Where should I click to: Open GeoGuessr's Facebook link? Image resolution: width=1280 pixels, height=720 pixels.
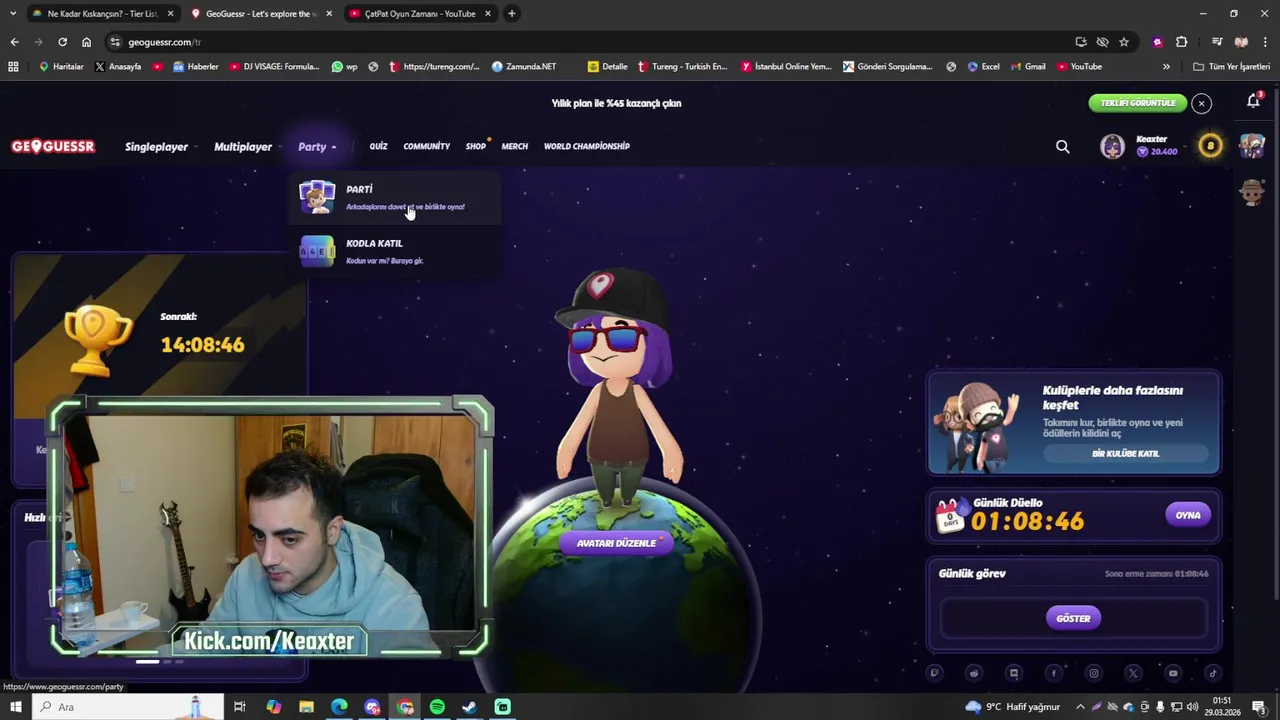pyautogui.click(x=1053, y=673)
